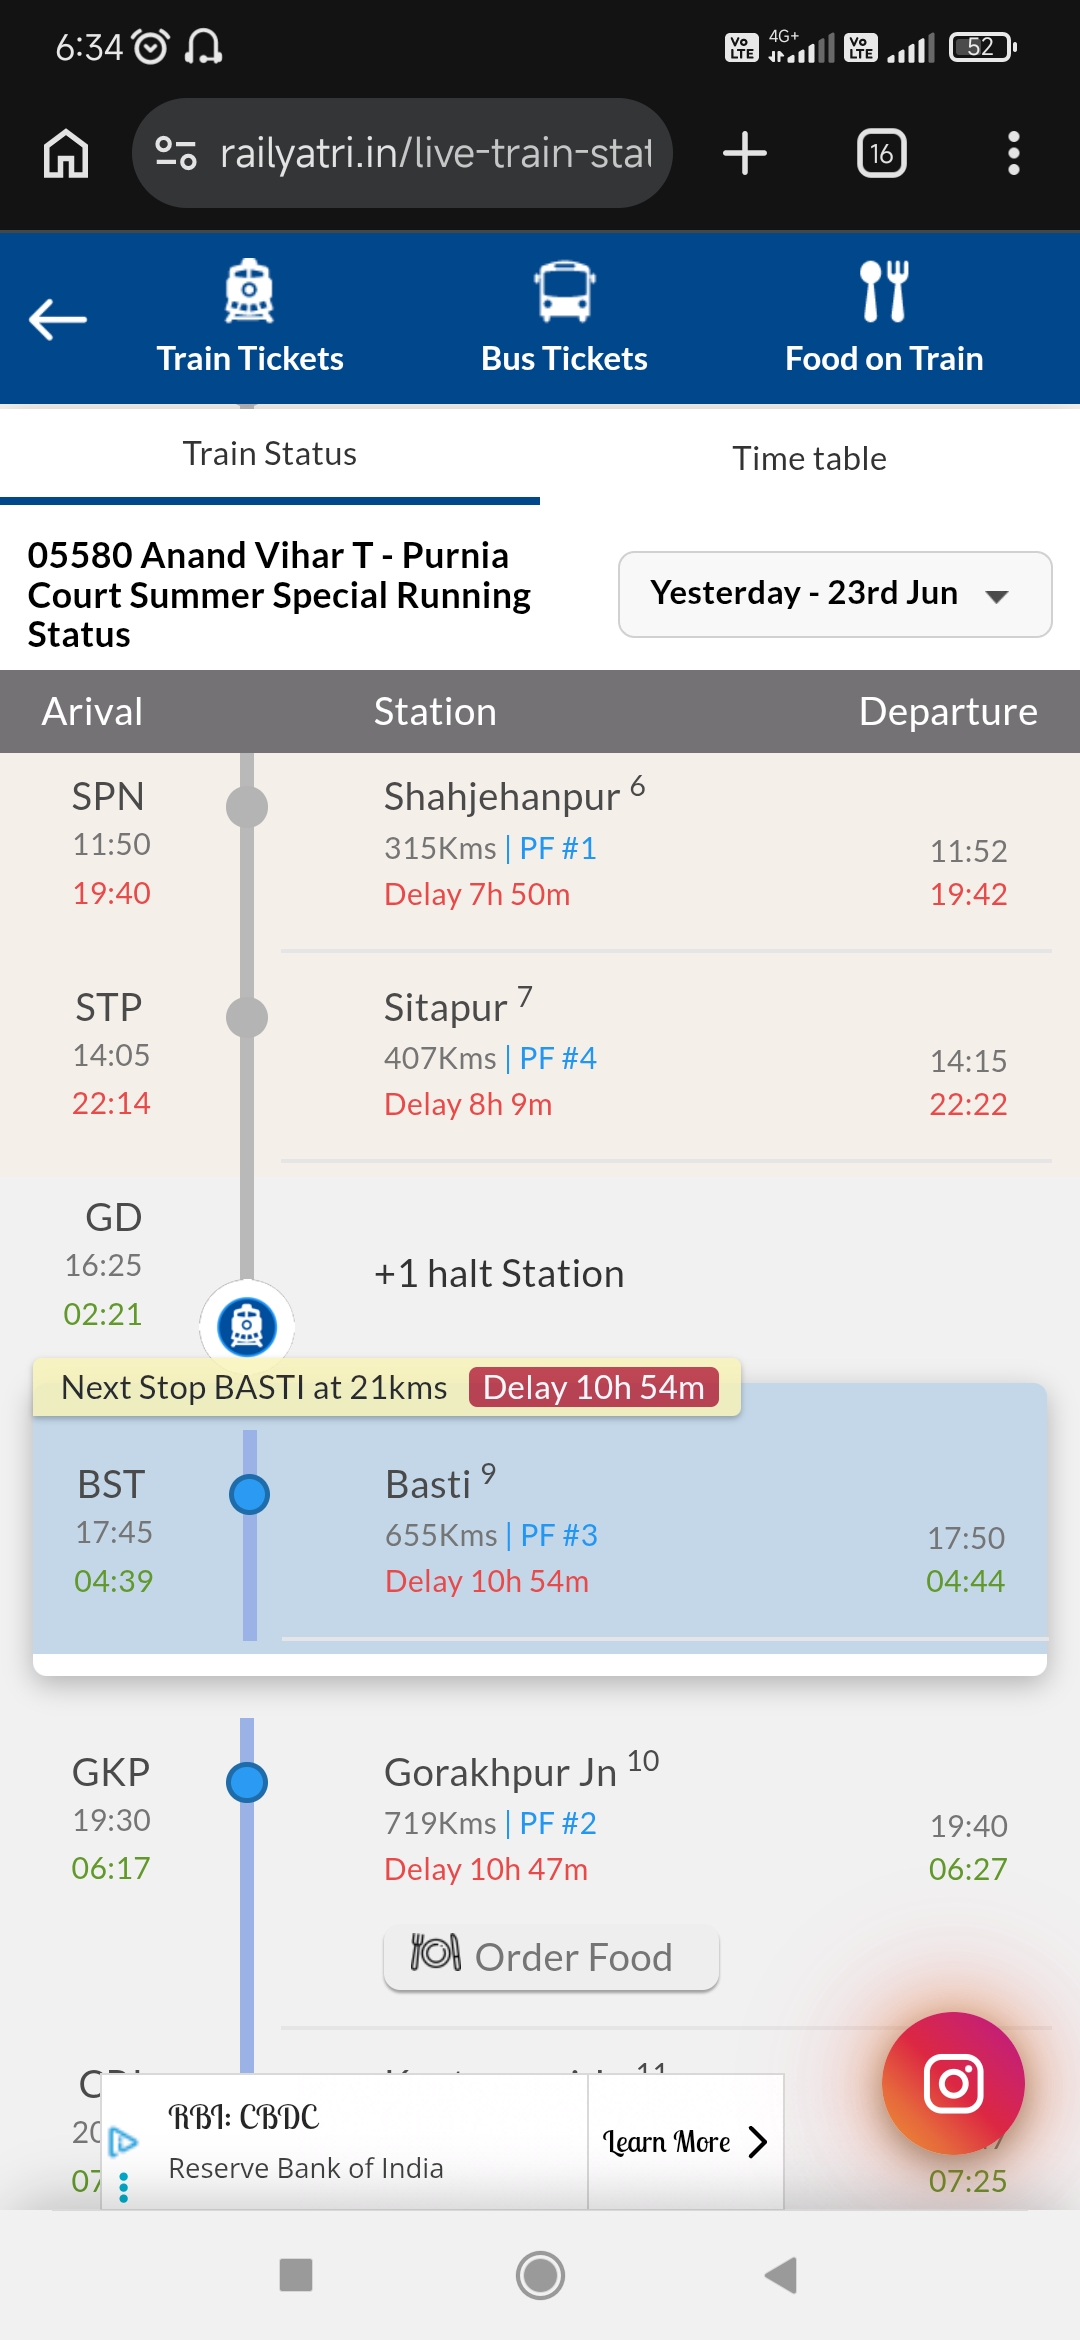Tap the current train location marker
Image resolution: width=1080 pixels, height=2340 pixels.
[247, 1326]
